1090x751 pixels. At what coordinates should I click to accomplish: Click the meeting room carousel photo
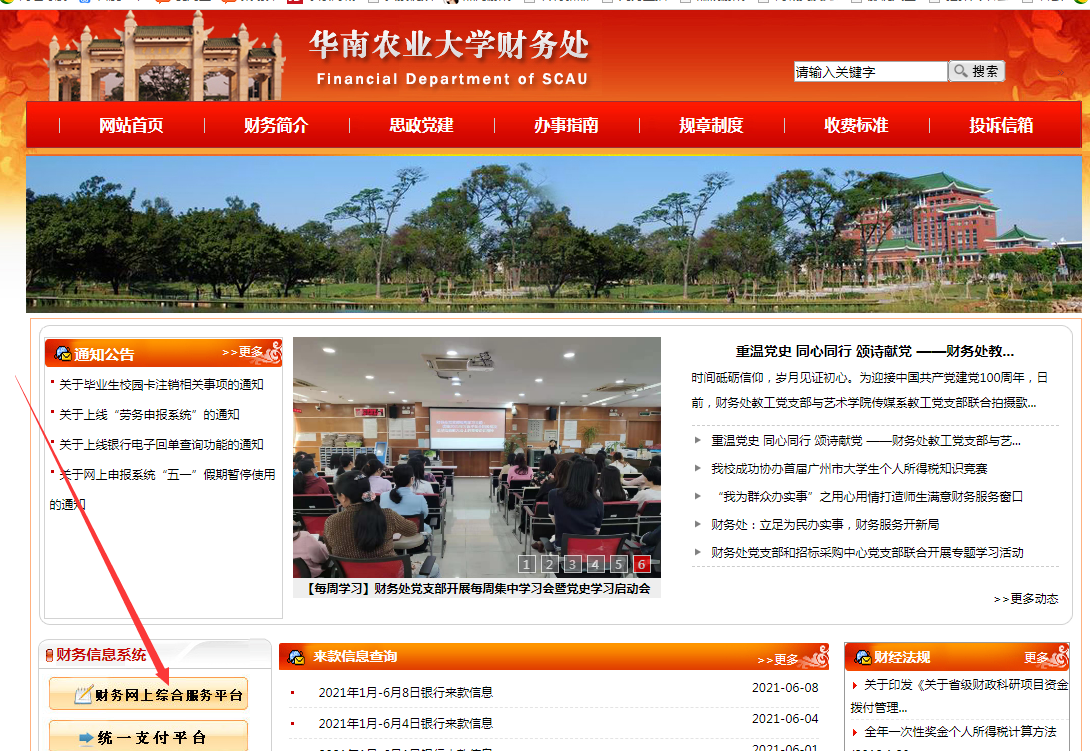pyautogui.click(x=477, y=457)
